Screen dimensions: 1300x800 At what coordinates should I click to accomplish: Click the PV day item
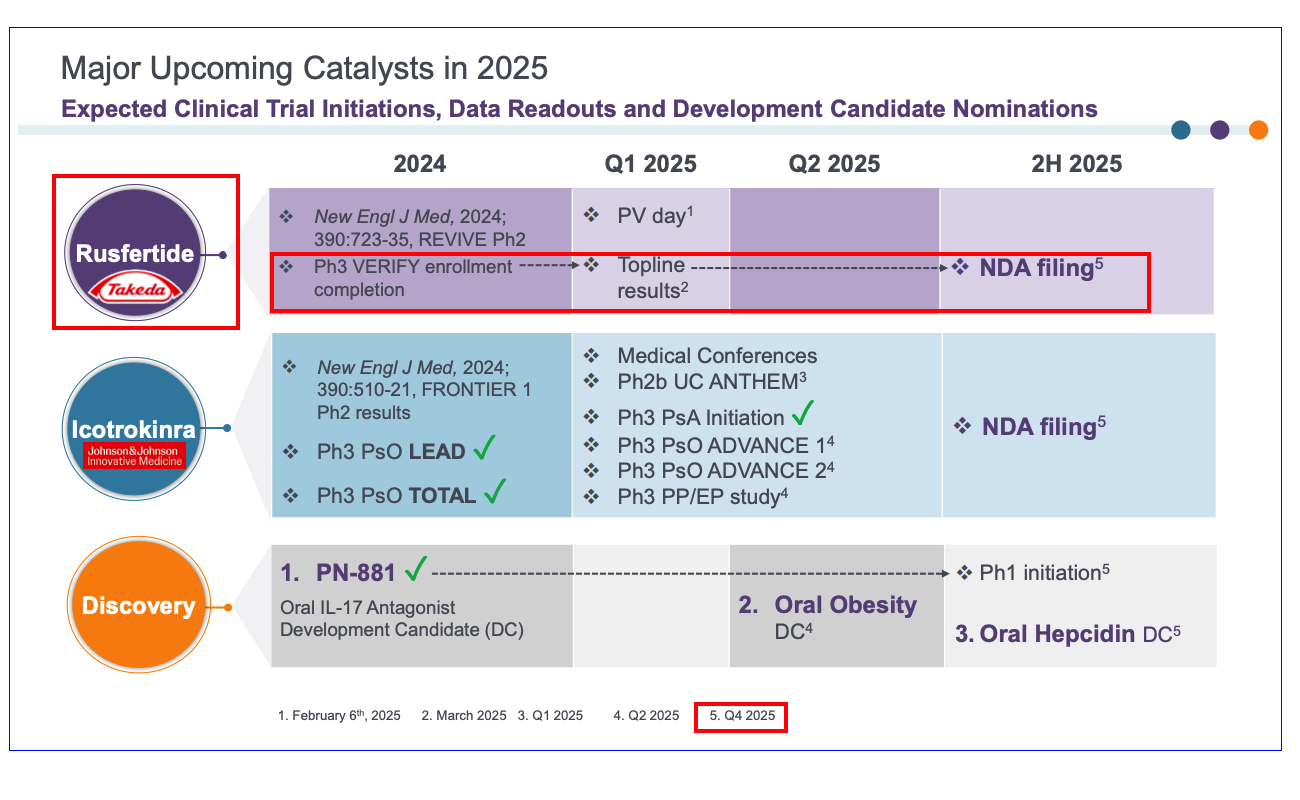pos(655,215)
